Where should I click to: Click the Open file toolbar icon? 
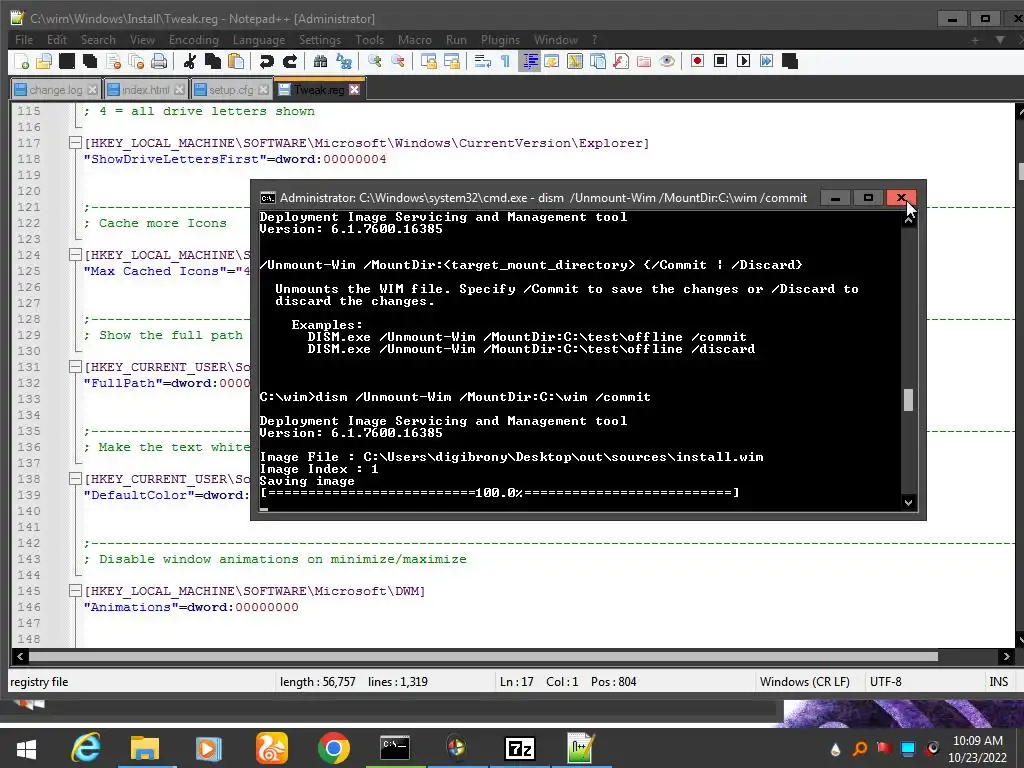click(x=44, y=61)
